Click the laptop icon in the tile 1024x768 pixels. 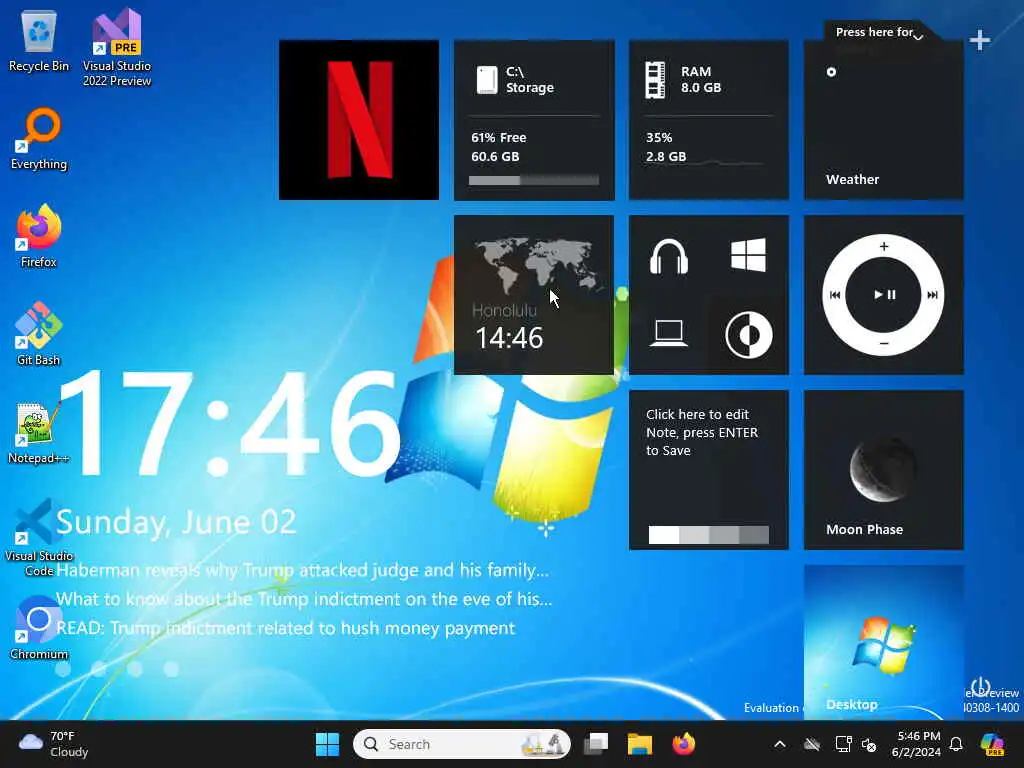click(x=669, y=334)
